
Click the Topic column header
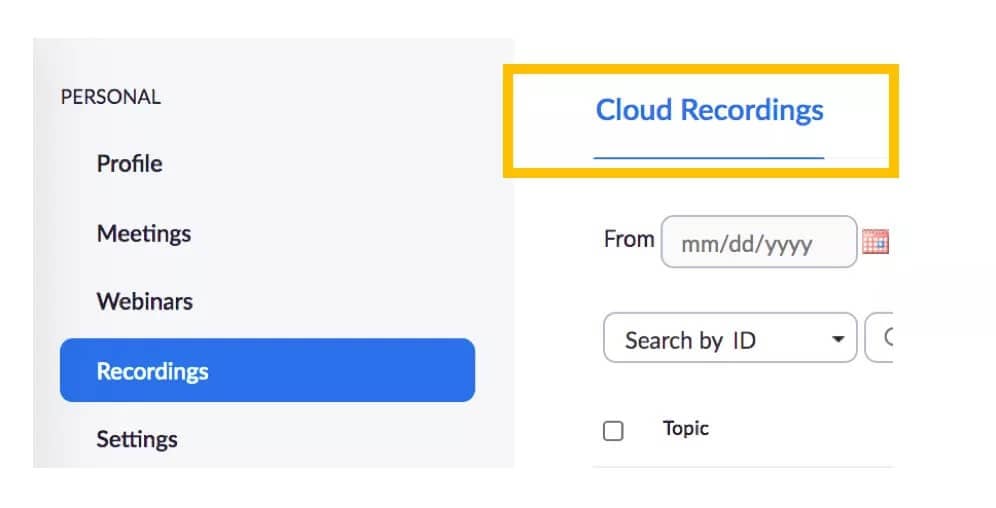pyautogui.click(x=685, y=429)
